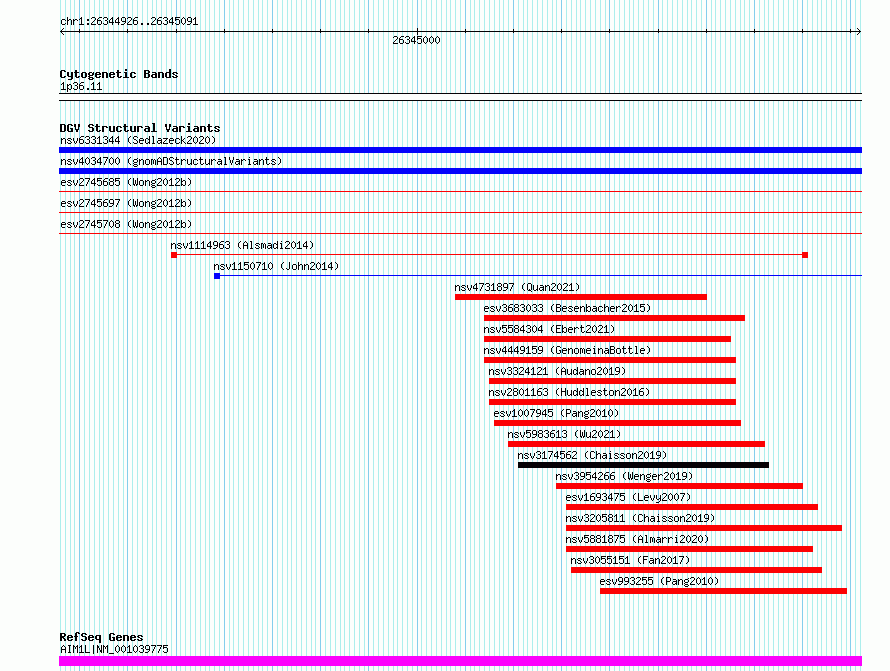Open nsv3055151 (Fan2017) label
The height and width of the screenshot is (671, 890).
(630, 560)
